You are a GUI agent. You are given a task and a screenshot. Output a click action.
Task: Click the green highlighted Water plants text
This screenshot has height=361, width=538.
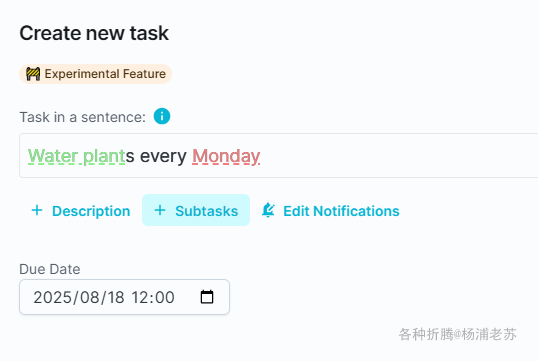pyautogui.click(x=77, y=156)
